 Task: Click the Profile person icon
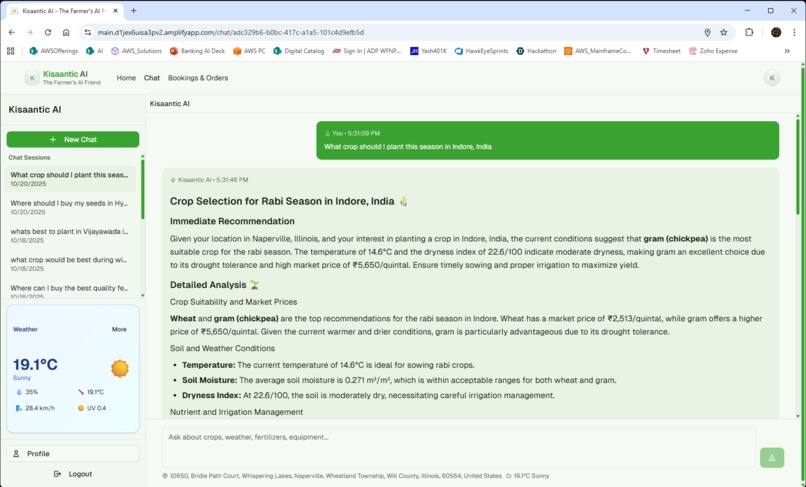[x=16, y=454]
